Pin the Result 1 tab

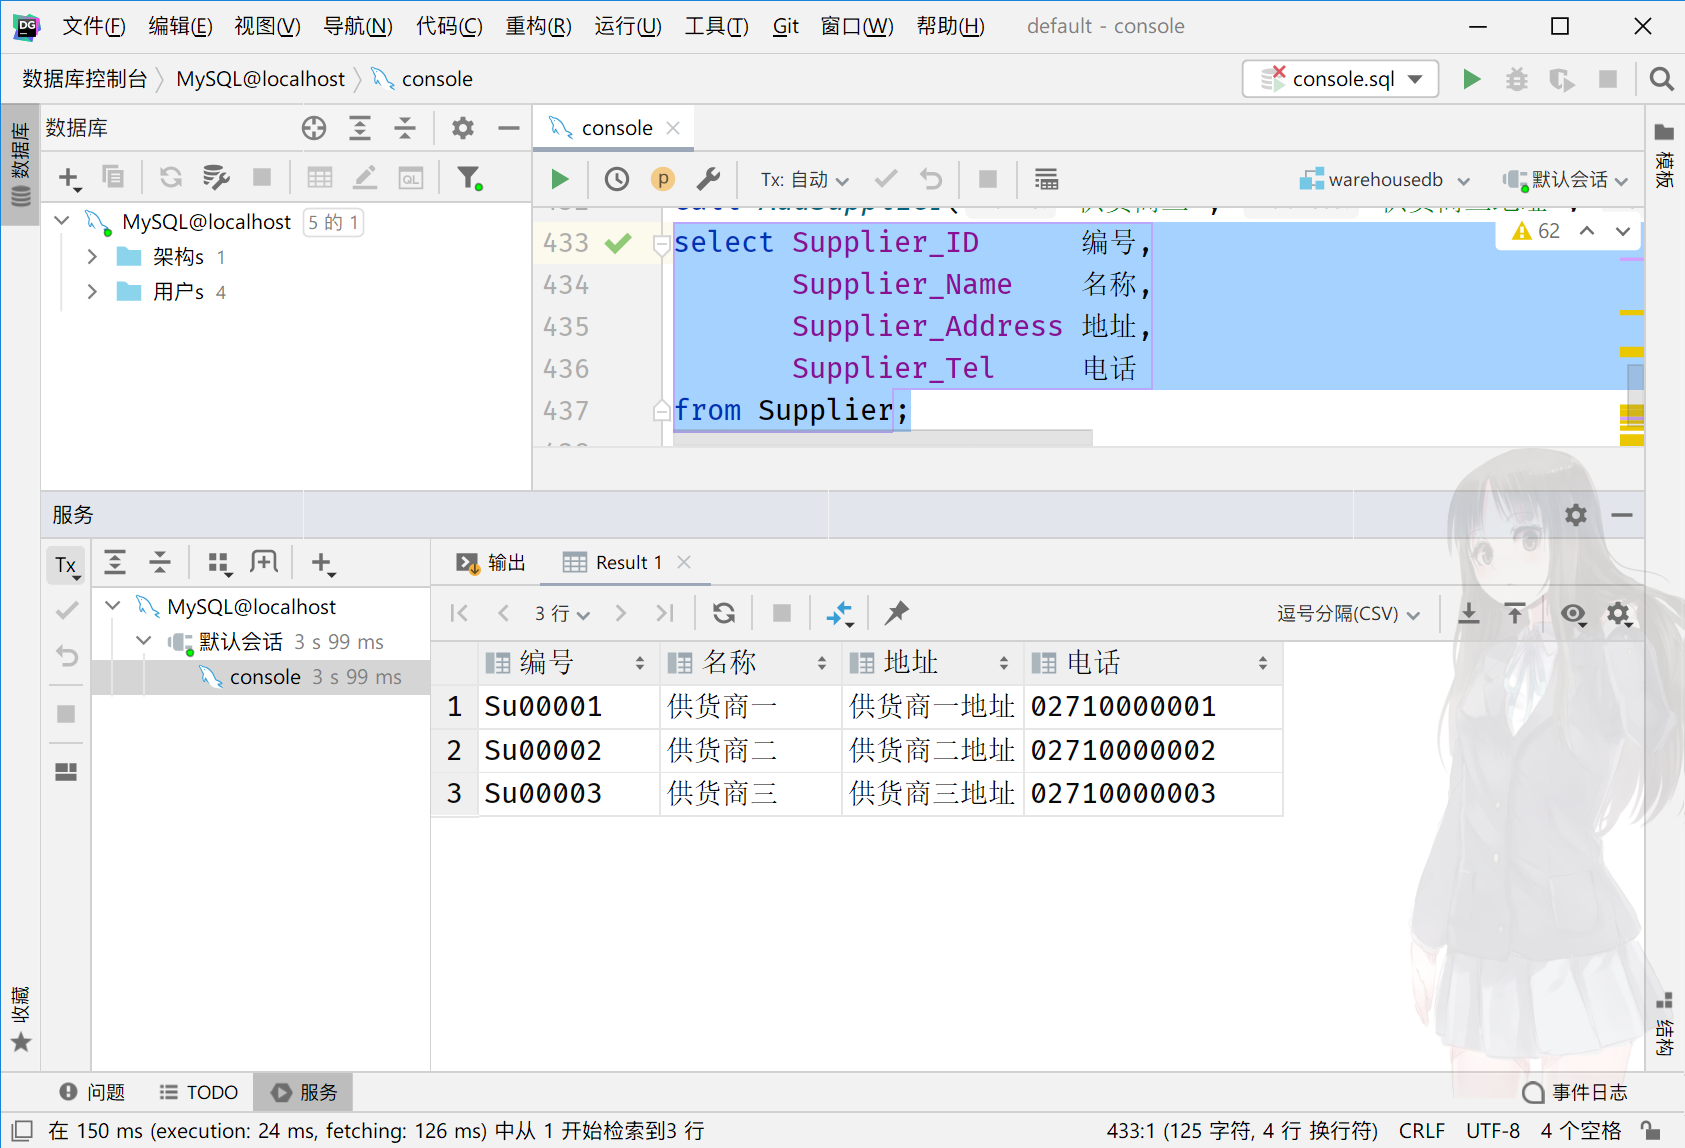pyautogui.click(x=897, y=613)
